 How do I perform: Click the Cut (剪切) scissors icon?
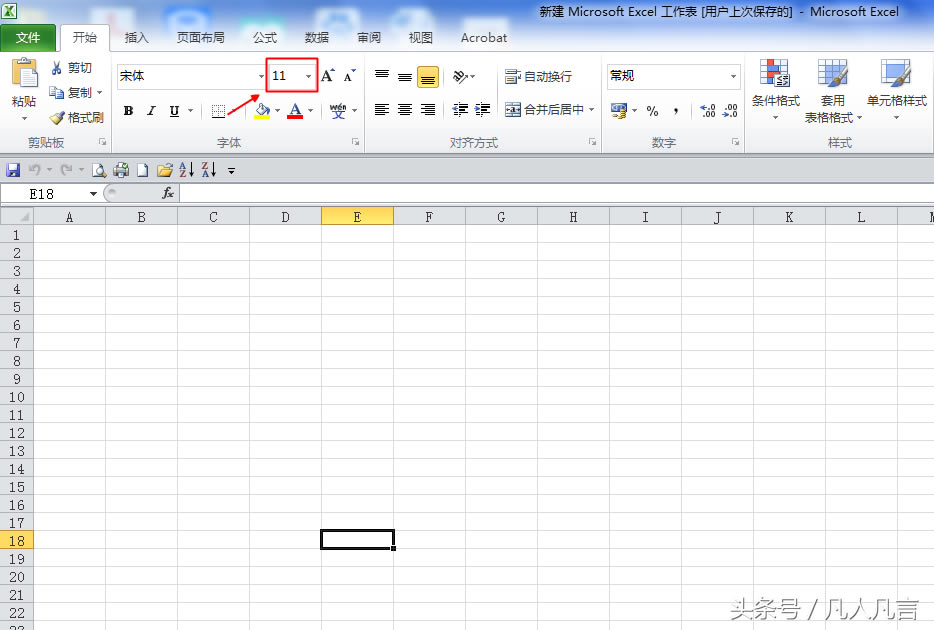point(57,68)
